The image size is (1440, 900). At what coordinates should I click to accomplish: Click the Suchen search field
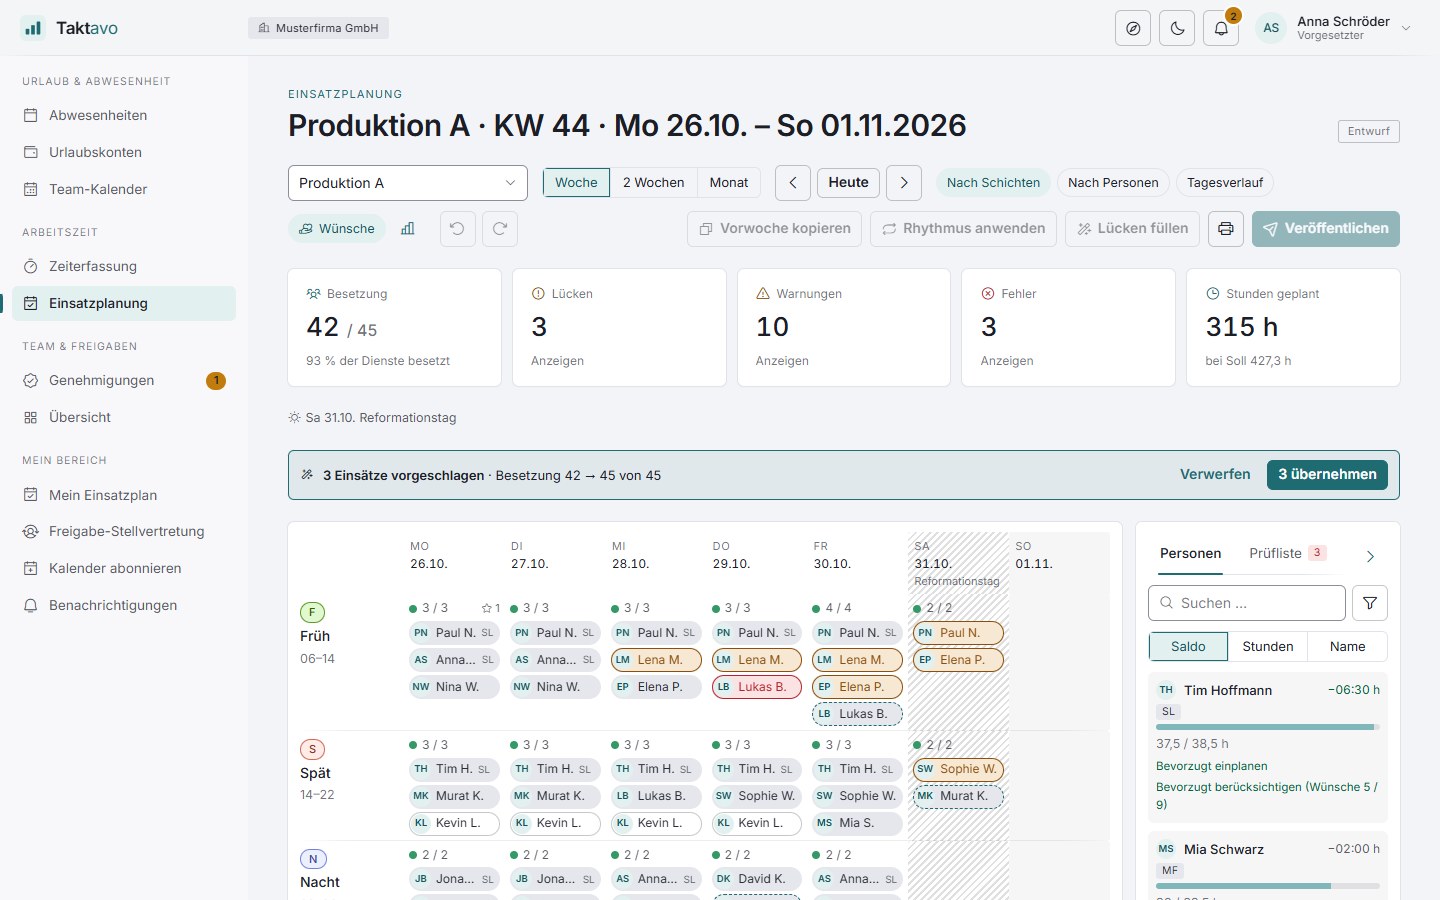point(1247,603)
